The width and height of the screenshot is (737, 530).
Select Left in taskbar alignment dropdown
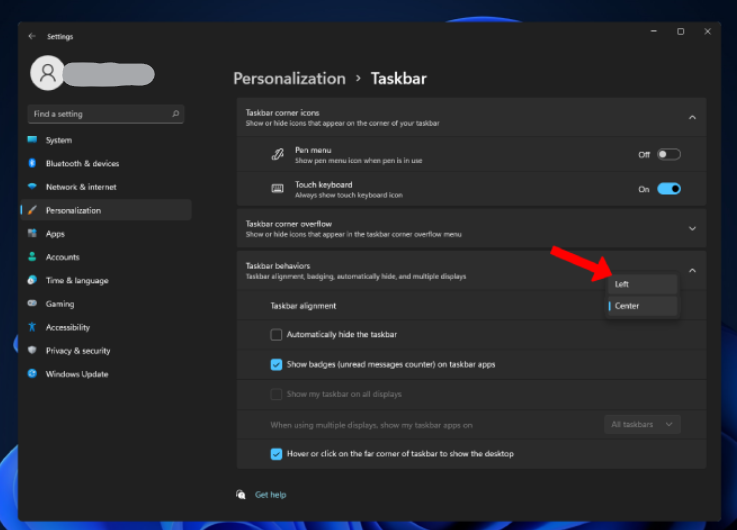point(642,284)
